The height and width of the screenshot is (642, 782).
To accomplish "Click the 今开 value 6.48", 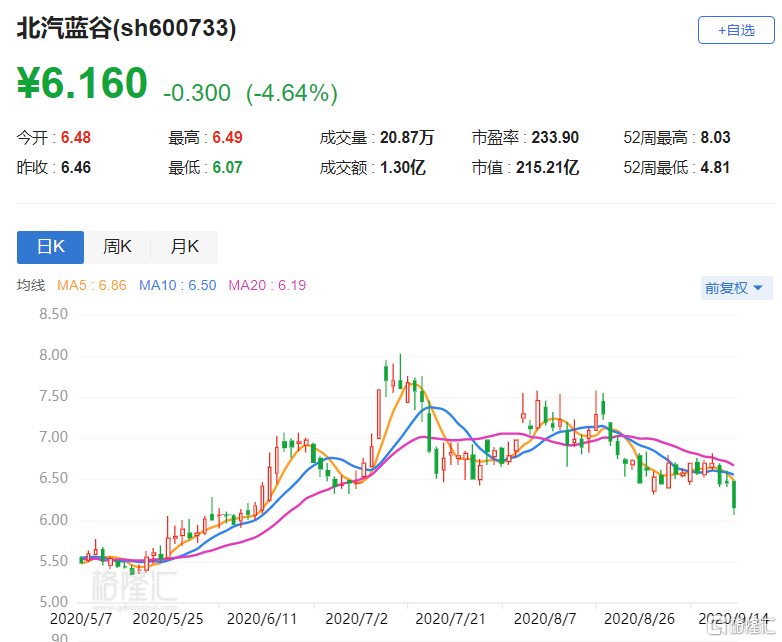I will [x=76, y=137].
